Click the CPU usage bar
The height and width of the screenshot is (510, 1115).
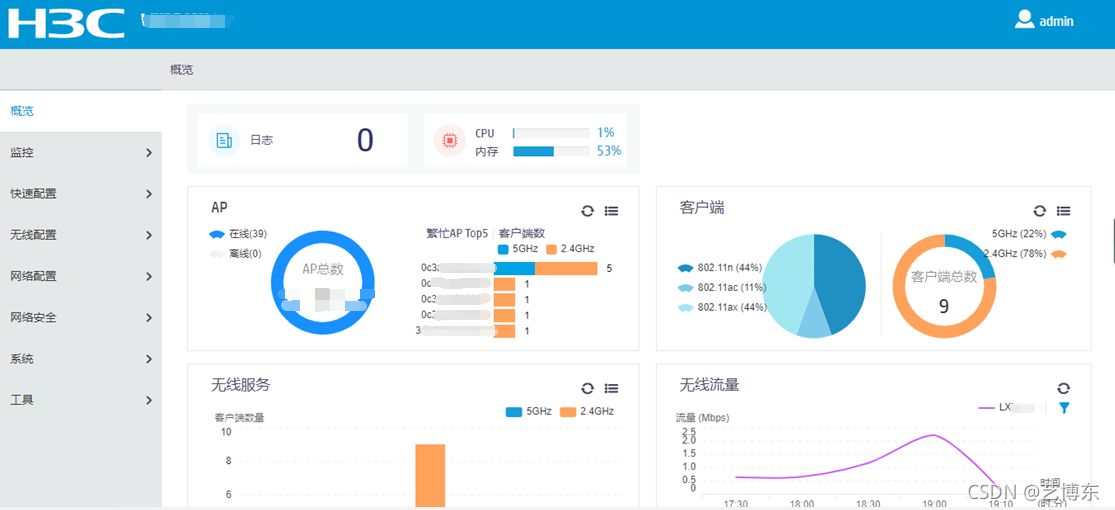click(551, 133)
